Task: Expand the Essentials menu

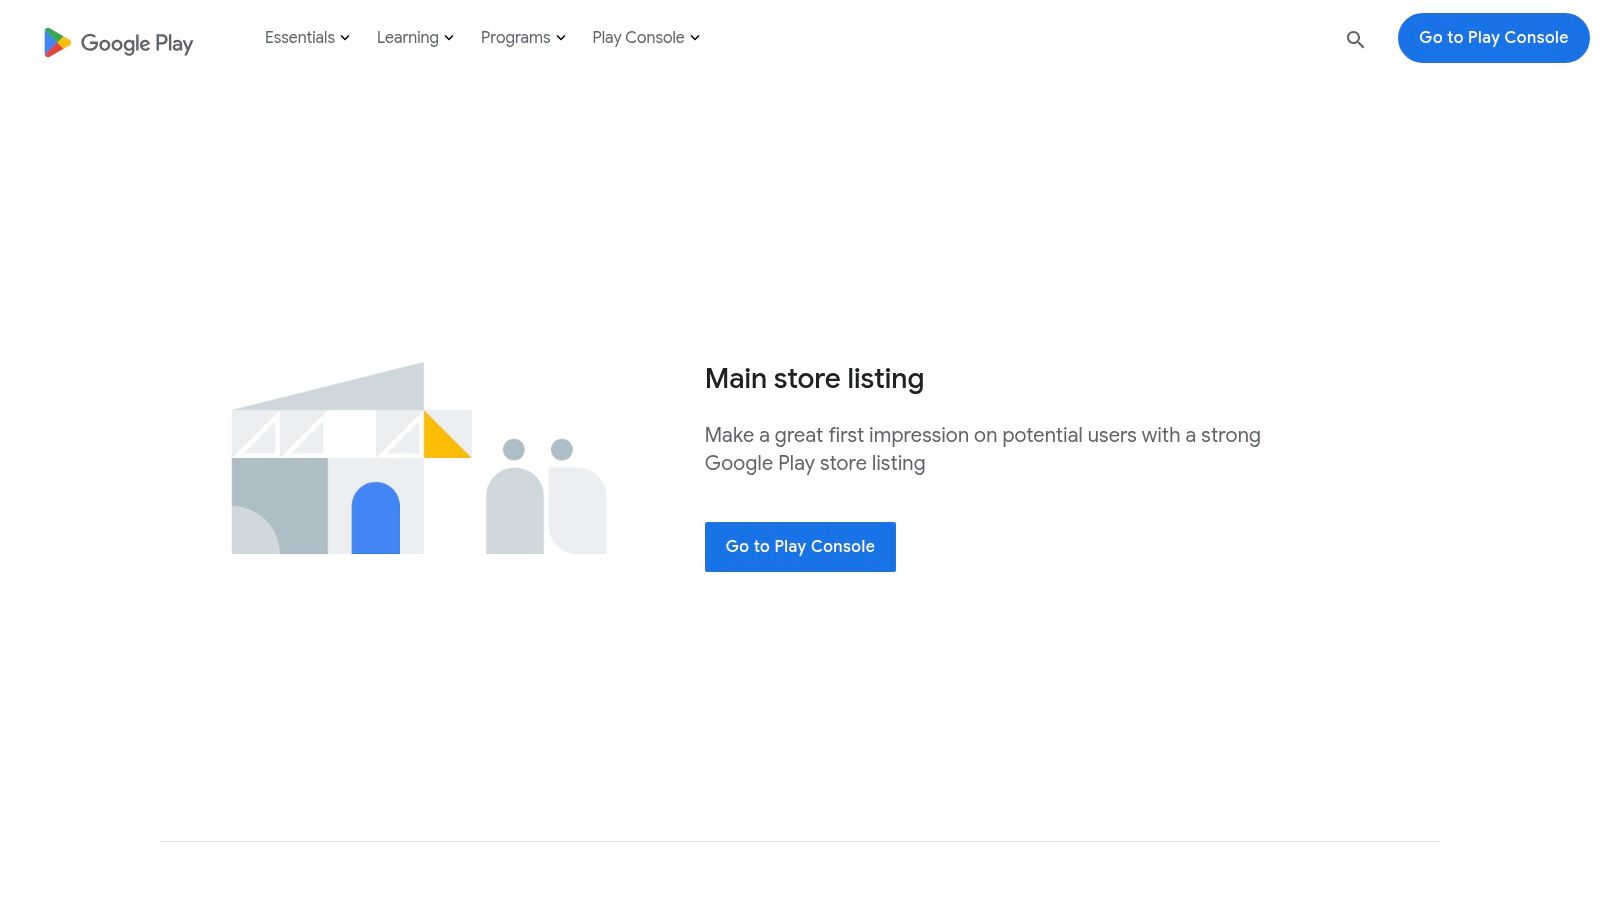Action: tap(307, 38)
